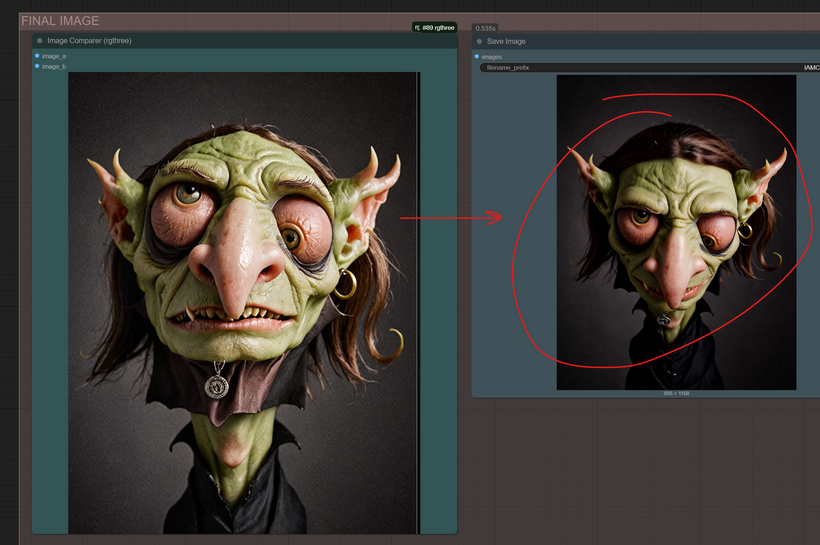
Task: Click the image_a input label
Action: (53, 56)
